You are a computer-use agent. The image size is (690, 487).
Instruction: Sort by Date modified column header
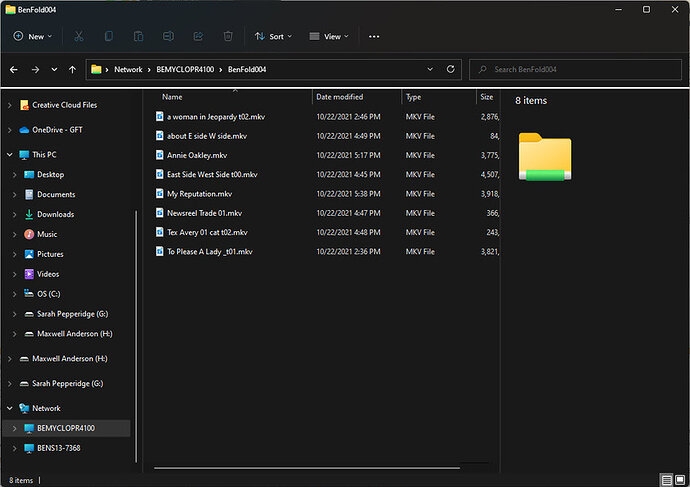tap(340, 97)
